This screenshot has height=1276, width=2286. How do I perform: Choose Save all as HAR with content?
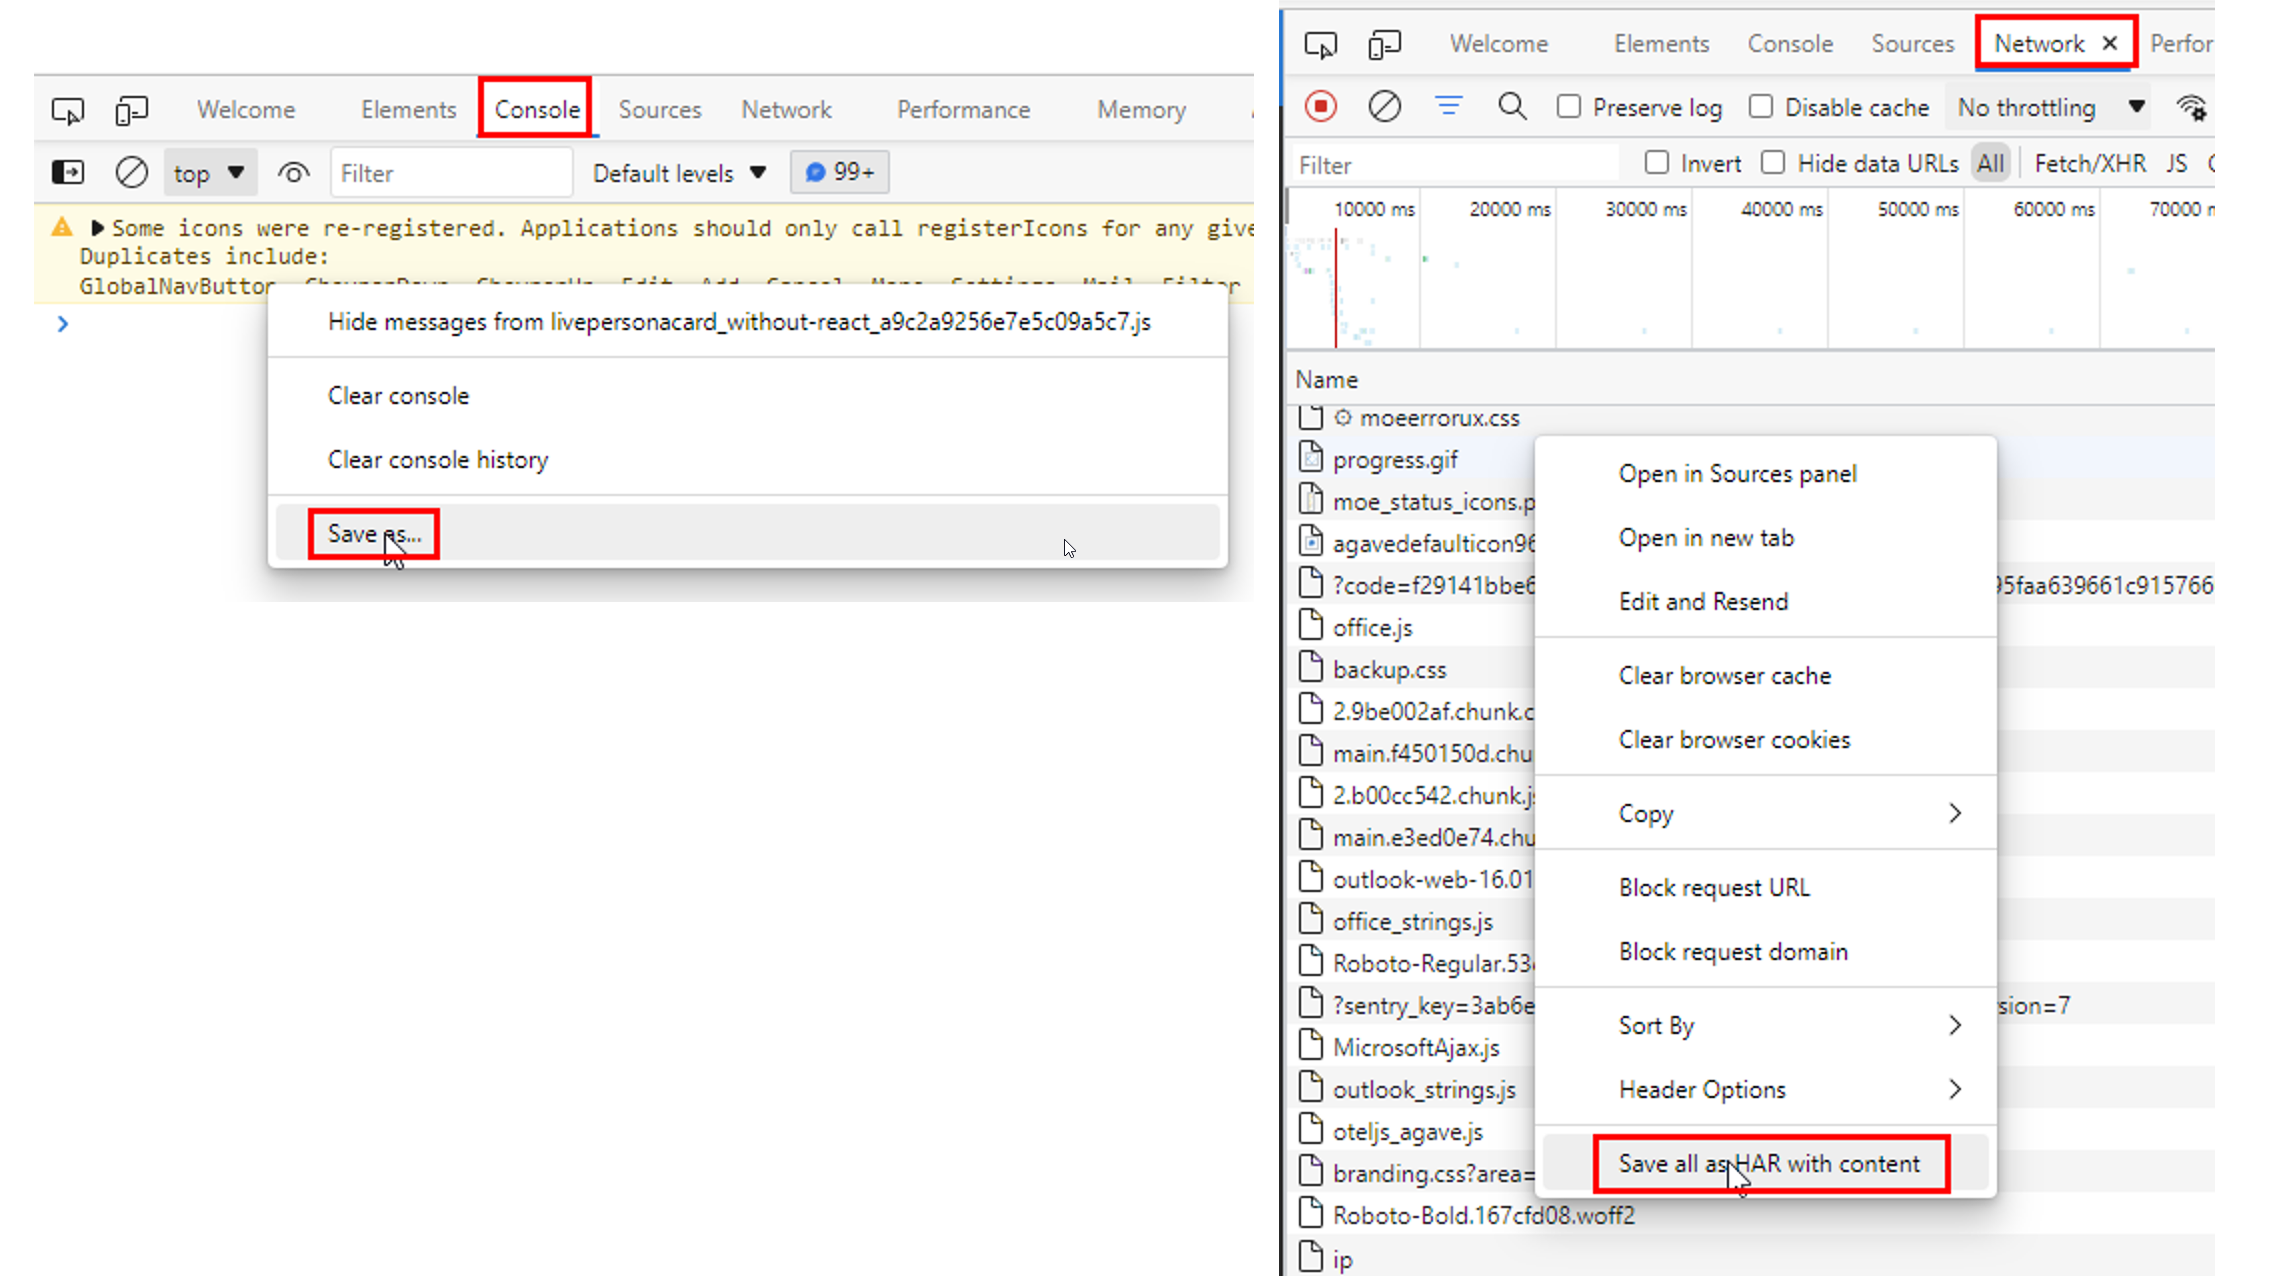point(1769,1163)
